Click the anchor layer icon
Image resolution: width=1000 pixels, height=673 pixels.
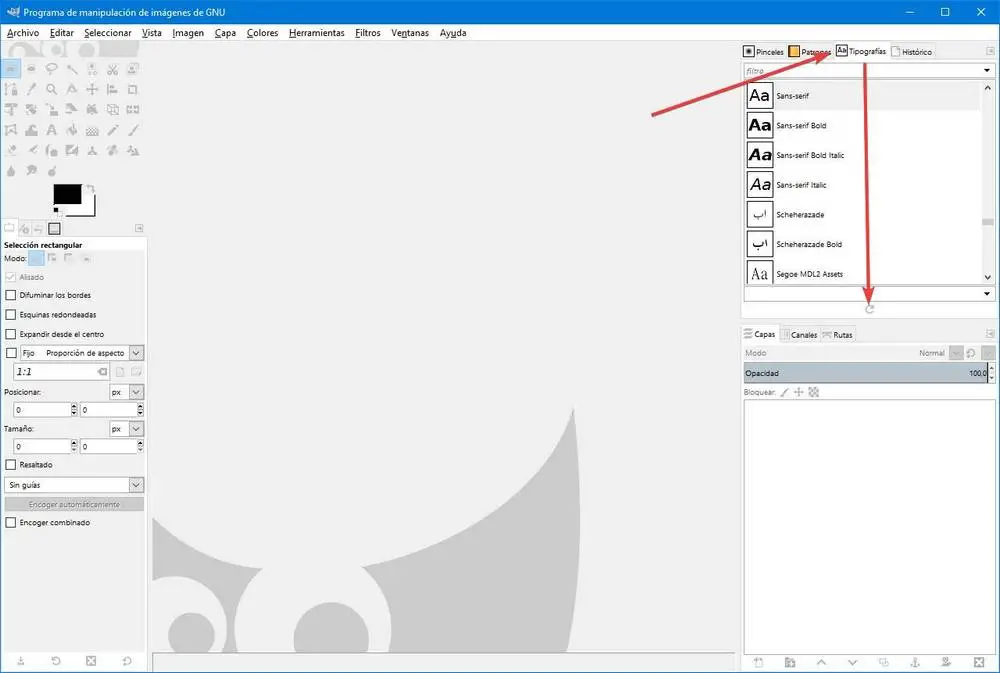pyautogui.click(x=915, y=663)
